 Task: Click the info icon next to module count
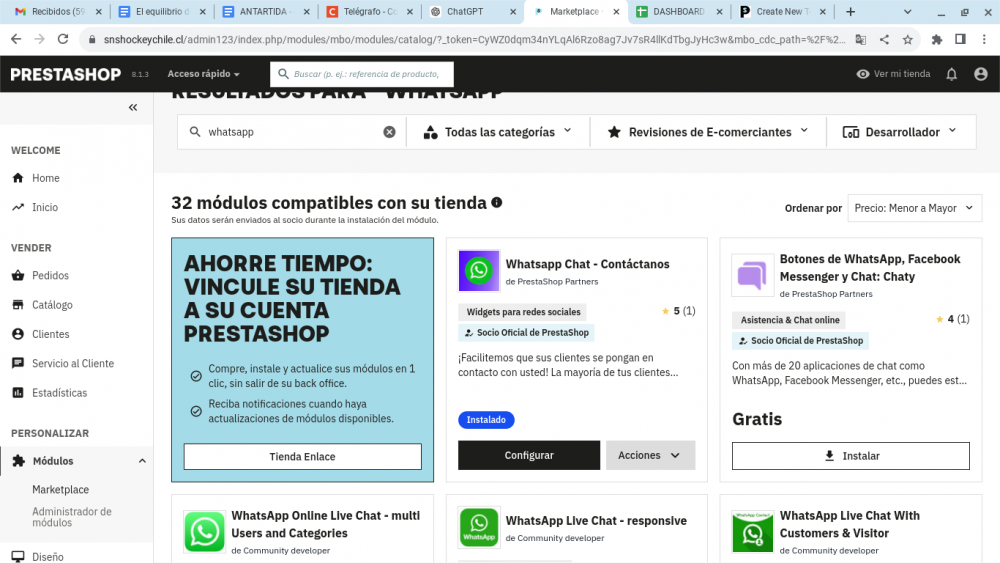click(x=497, y=203)
